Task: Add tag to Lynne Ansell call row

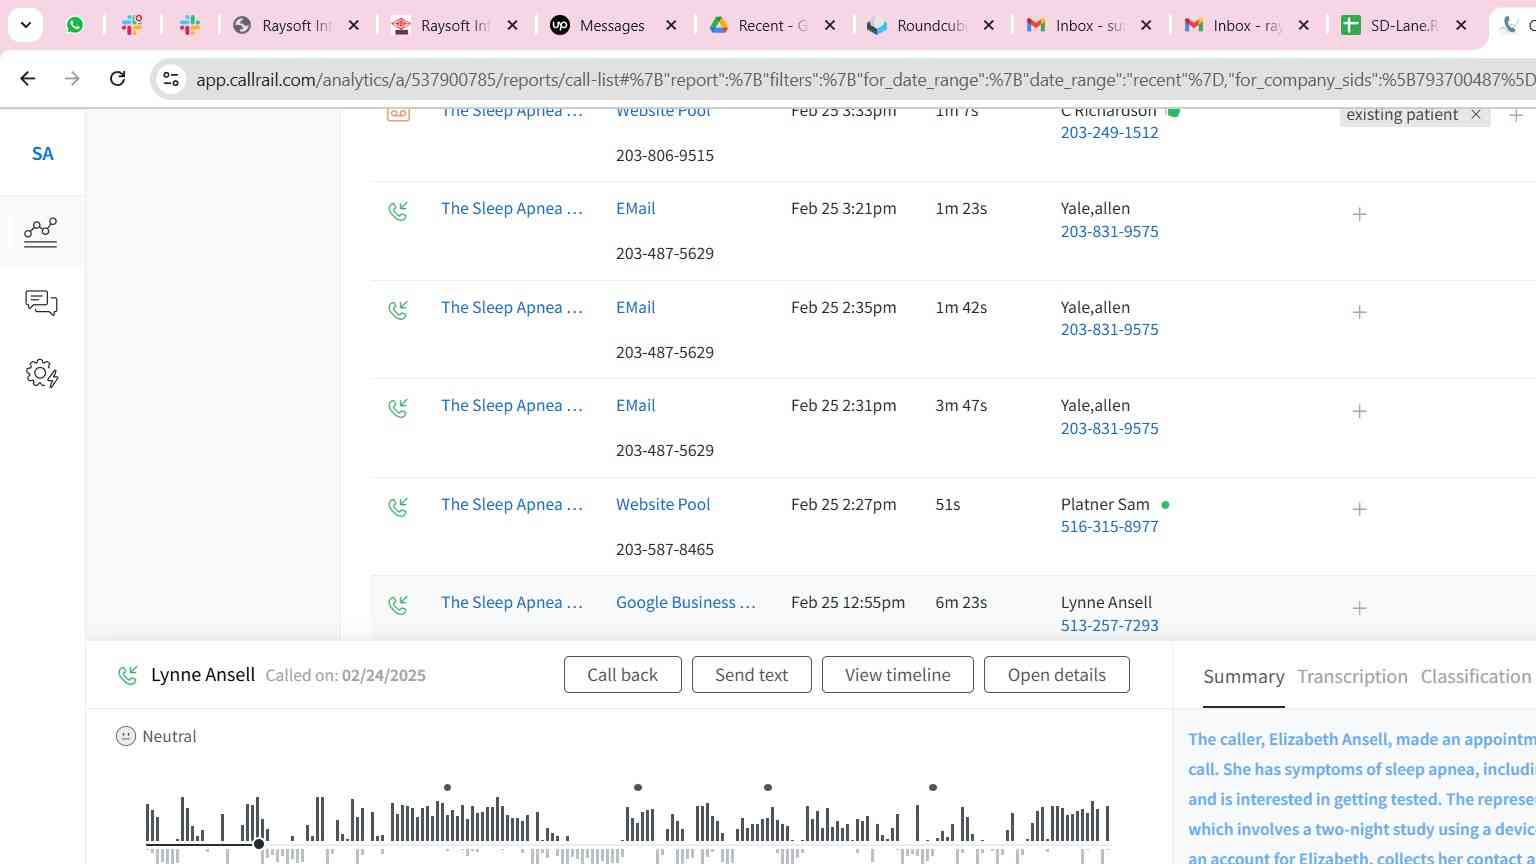Action: pos(1359,608)
